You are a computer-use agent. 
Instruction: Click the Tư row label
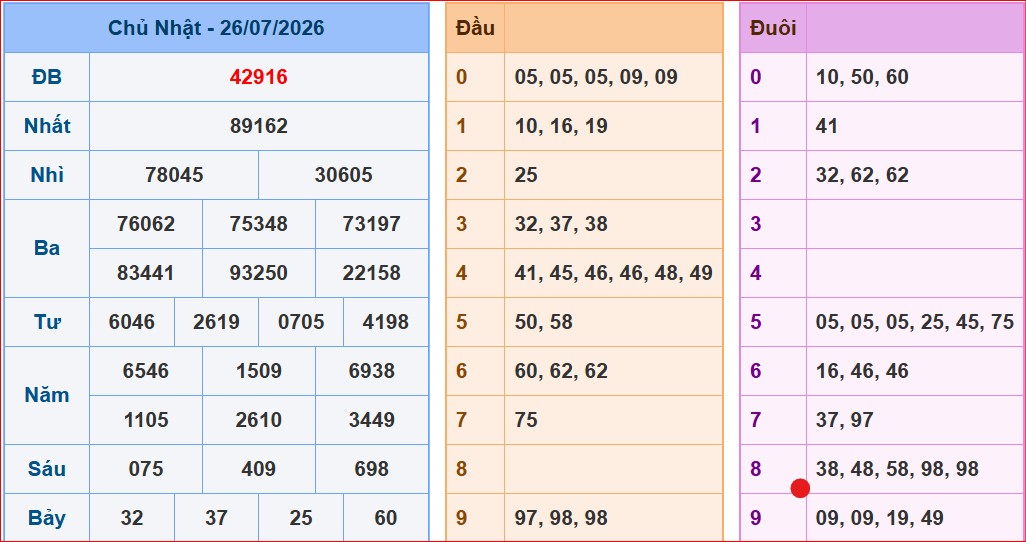click(x=46, y=322)
